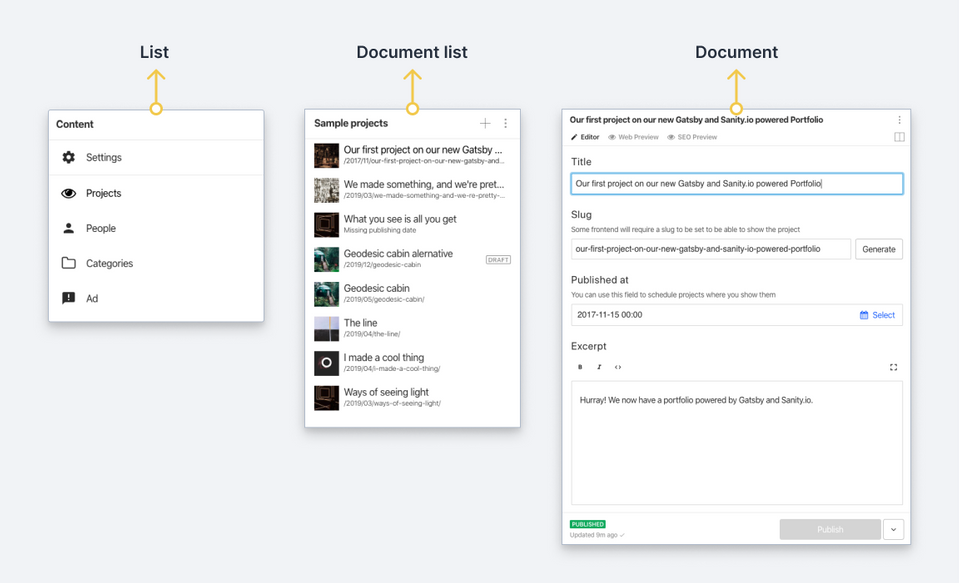Viewport: 959px width, 583px height.
Task: Click the Generate button for the slug
Action: click(878, 249)
